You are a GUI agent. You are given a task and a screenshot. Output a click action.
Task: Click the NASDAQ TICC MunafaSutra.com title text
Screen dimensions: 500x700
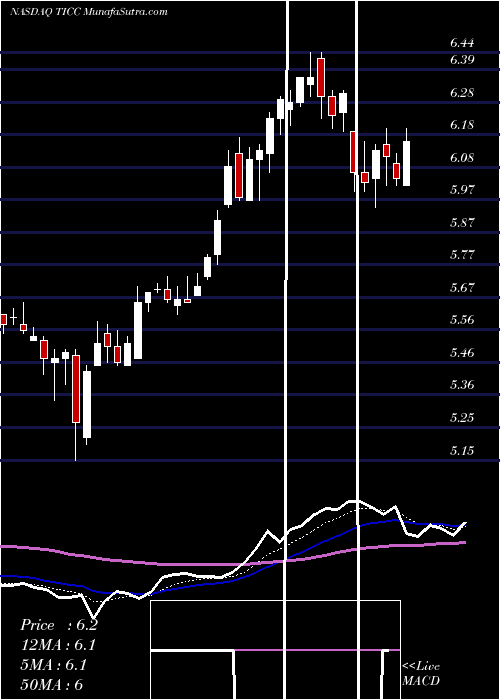tap(88, 11)
